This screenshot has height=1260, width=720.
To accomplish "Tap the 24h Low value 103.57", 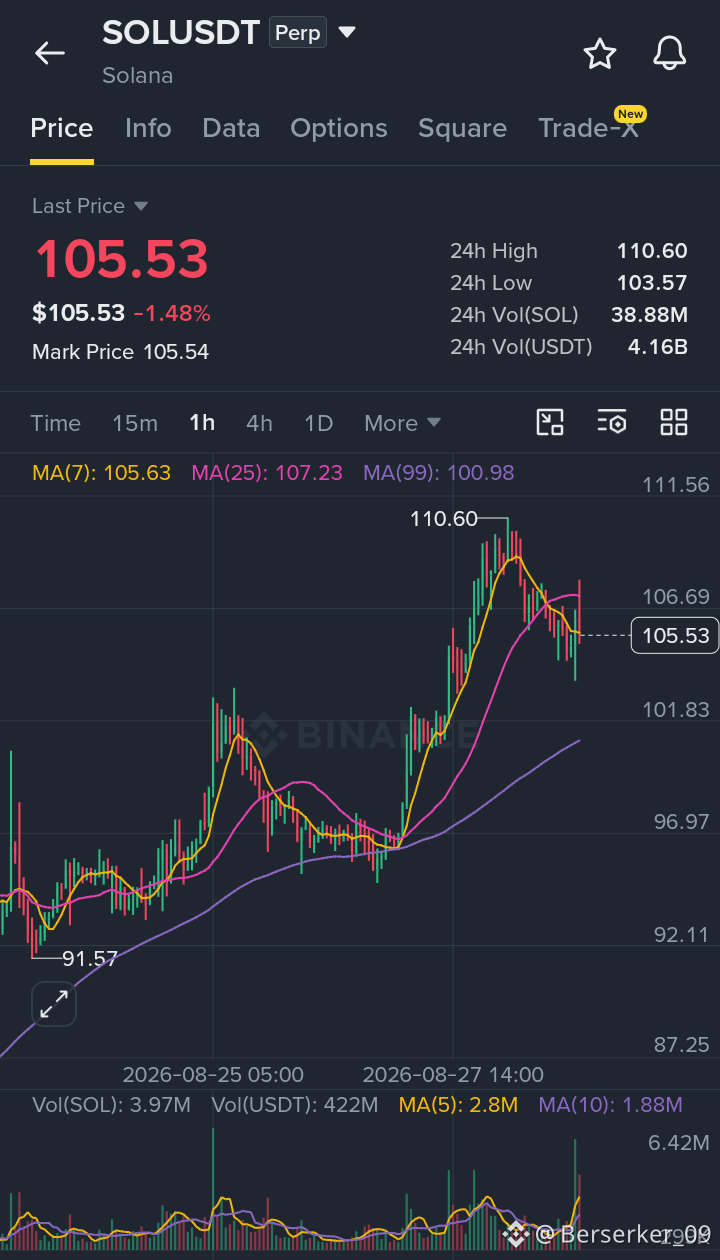I will tap(652, 283).
